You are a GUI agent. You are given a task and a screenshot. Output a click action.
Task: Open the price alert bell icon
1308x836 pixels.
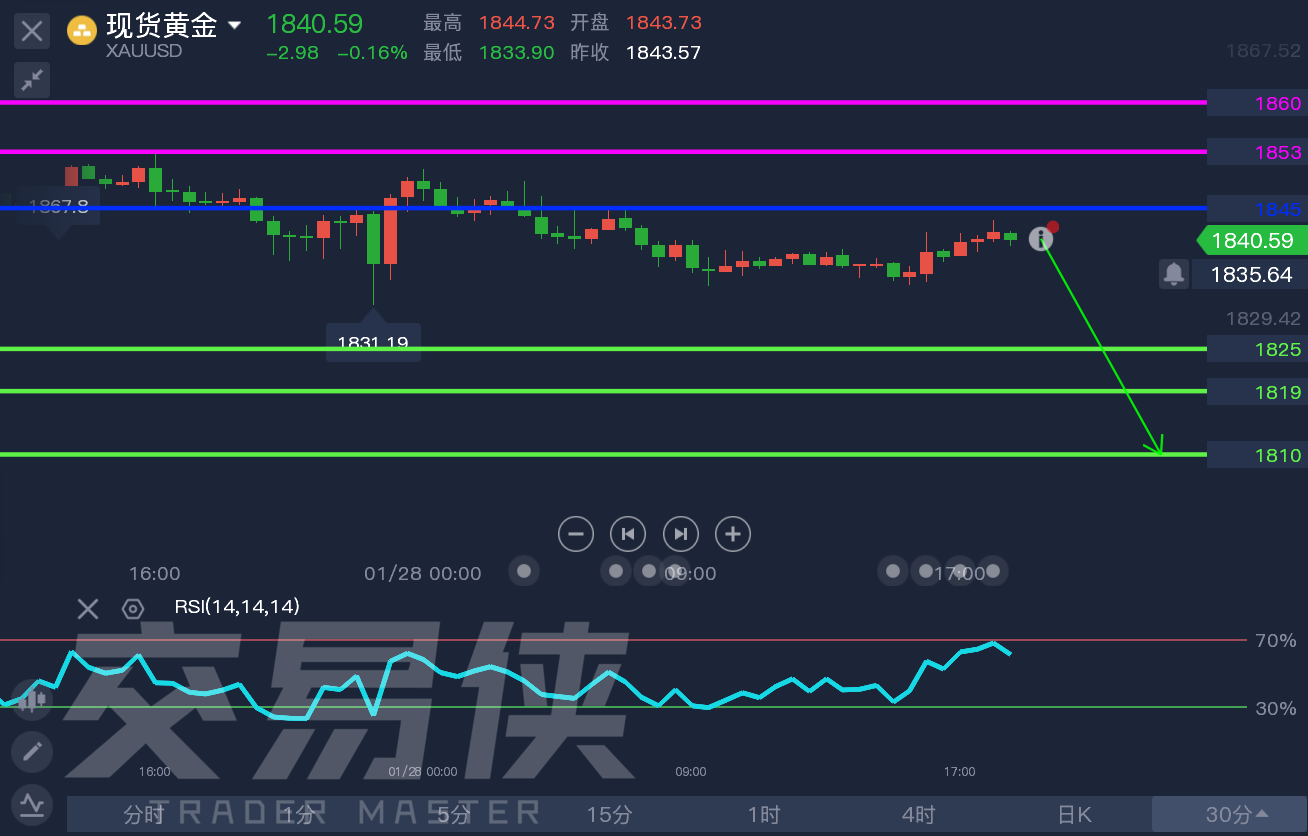click(x=1174, y=273)
